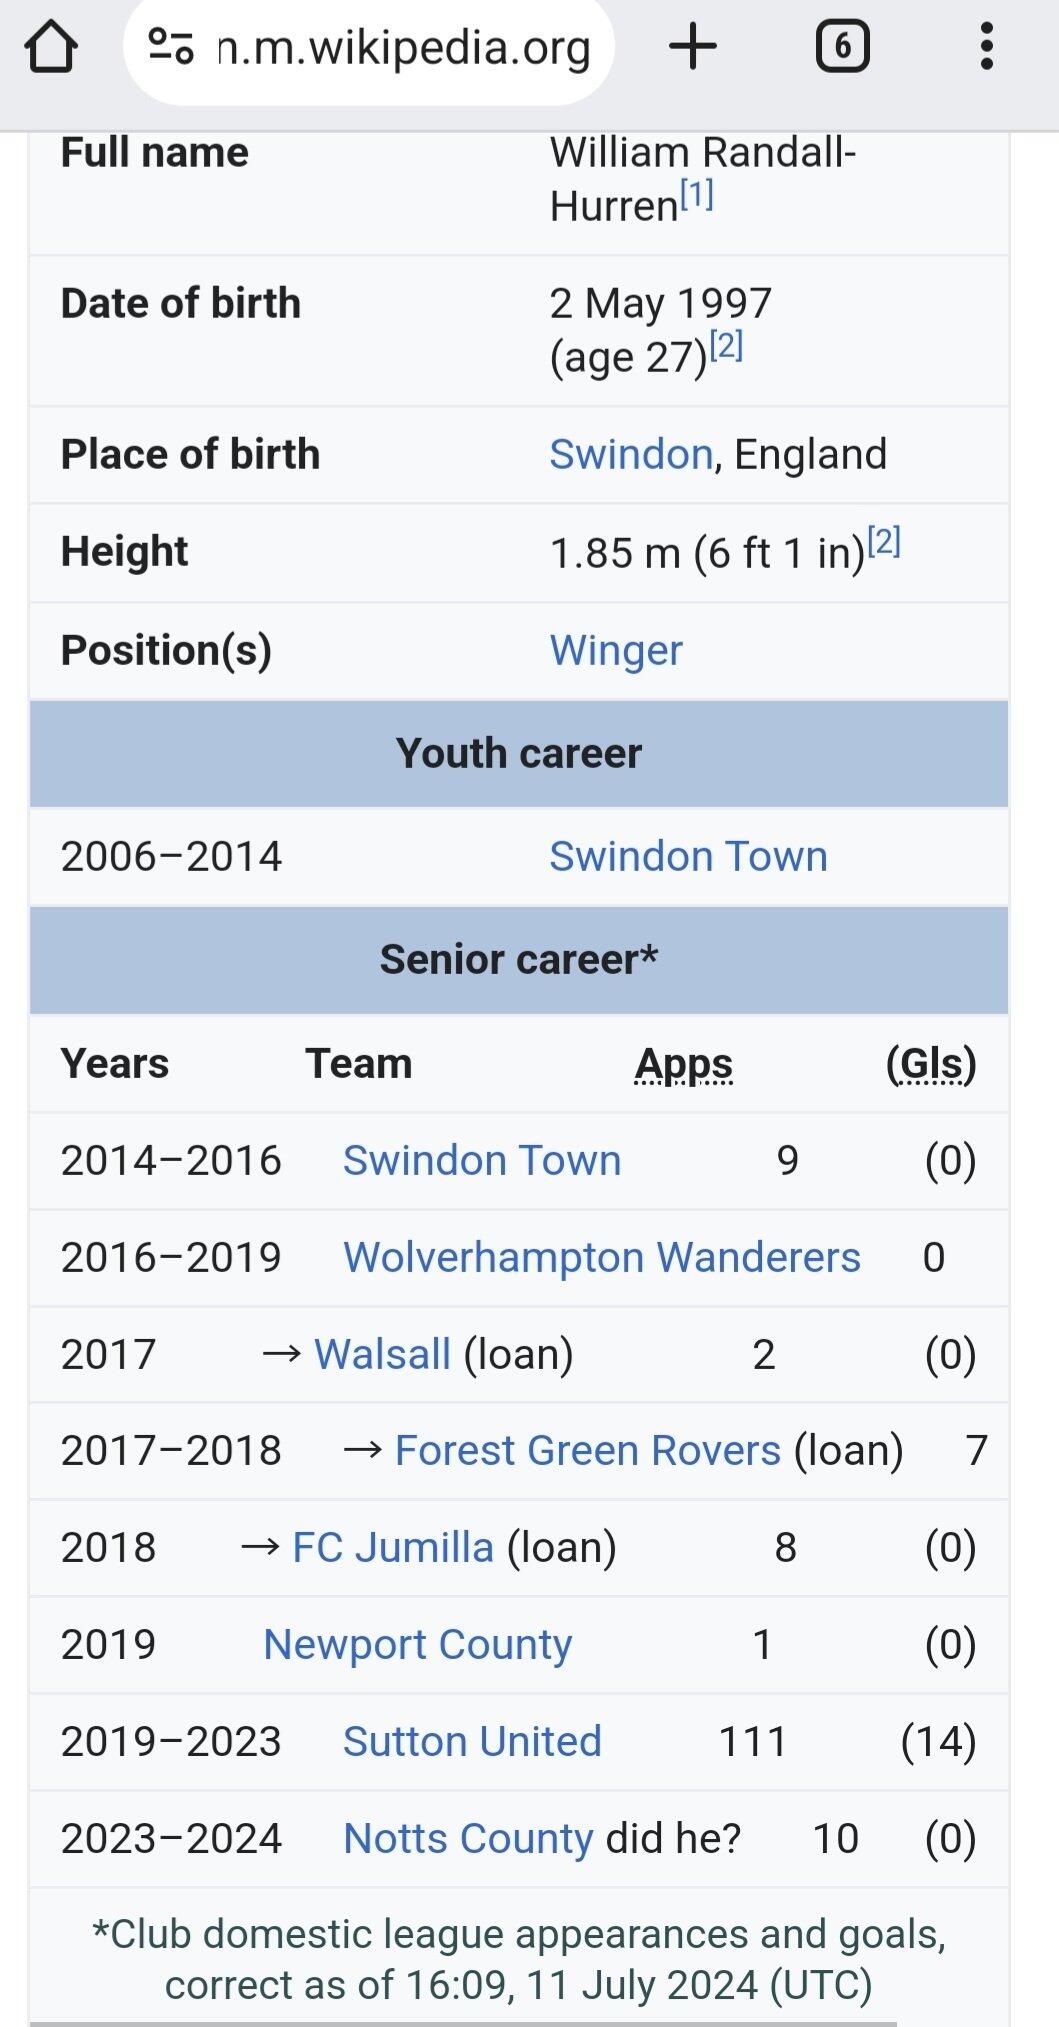
Task: Open citation [2] after the height
Action: (x=884, y=542)
